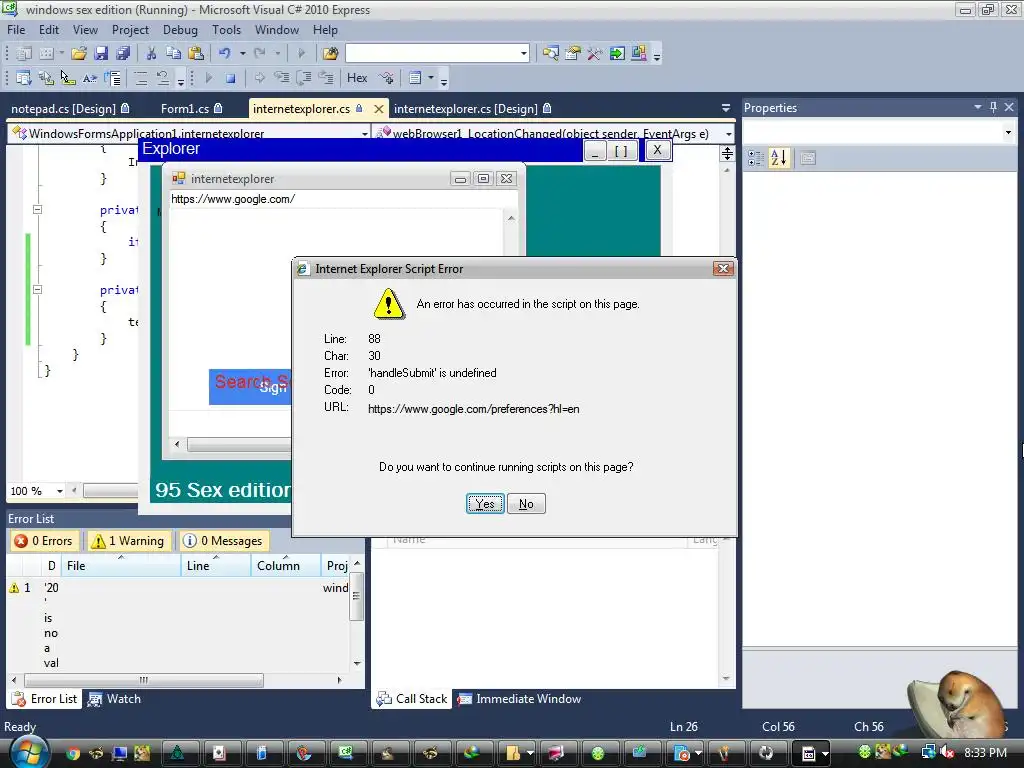Click the warning triangle icon in script error dialog

[389, 304]
